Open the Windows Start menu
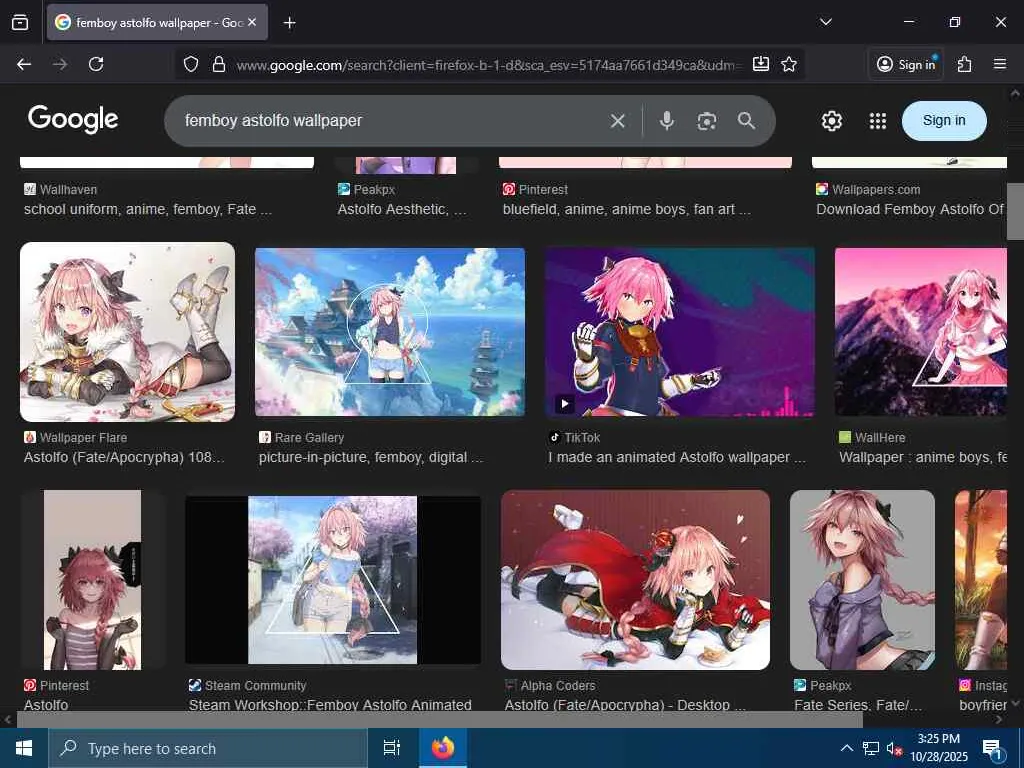The height and width of the screenshot is (768, 1024). (24, 748)
